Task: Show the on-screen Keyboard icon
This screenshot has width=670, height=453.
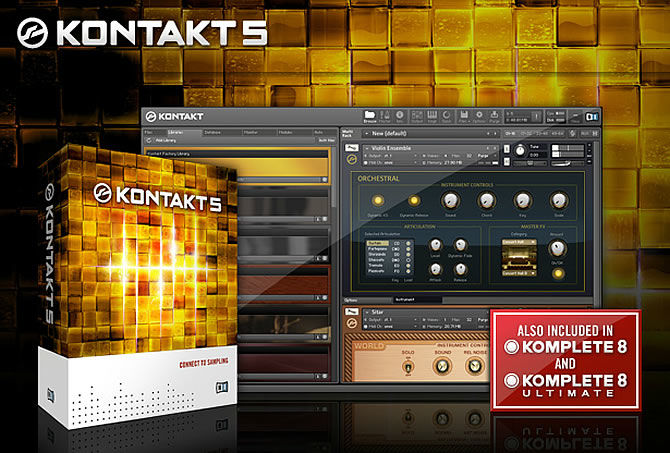Action: [x=432, y=116]
